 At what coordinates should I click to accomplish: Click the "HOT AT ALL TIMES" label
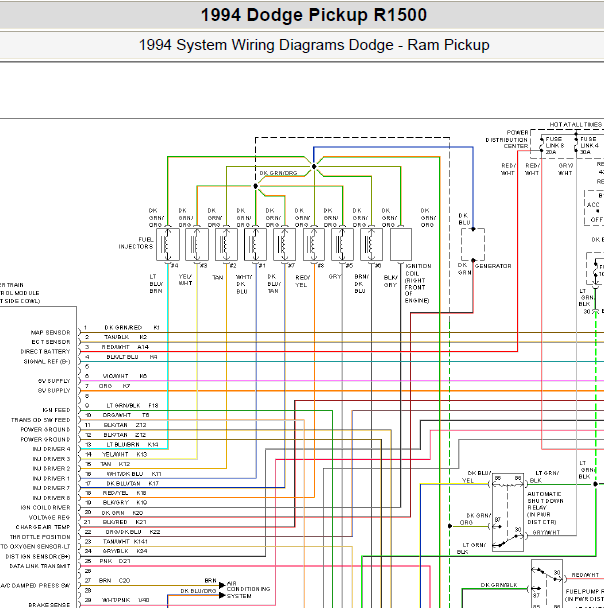pos(576,124)
